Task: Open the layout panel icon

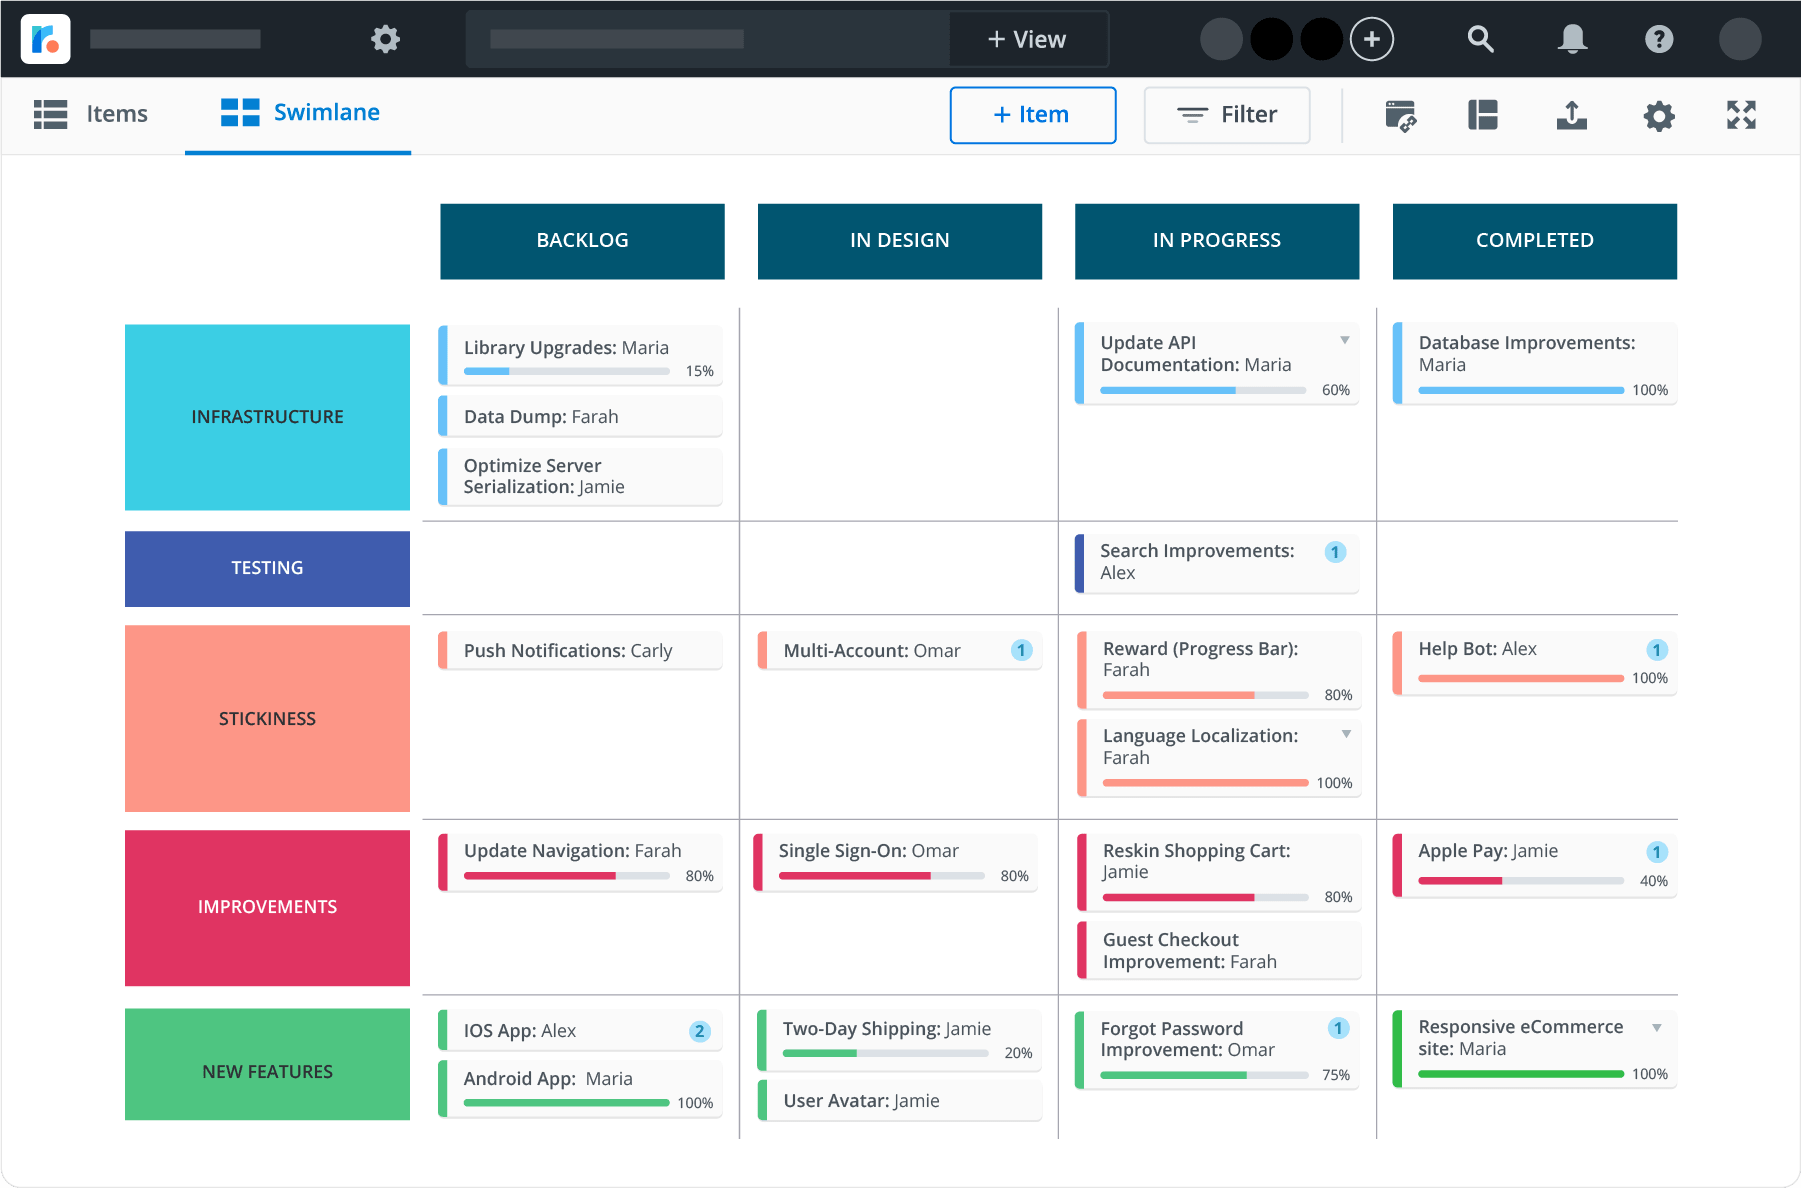Action: coord(1482,115)
